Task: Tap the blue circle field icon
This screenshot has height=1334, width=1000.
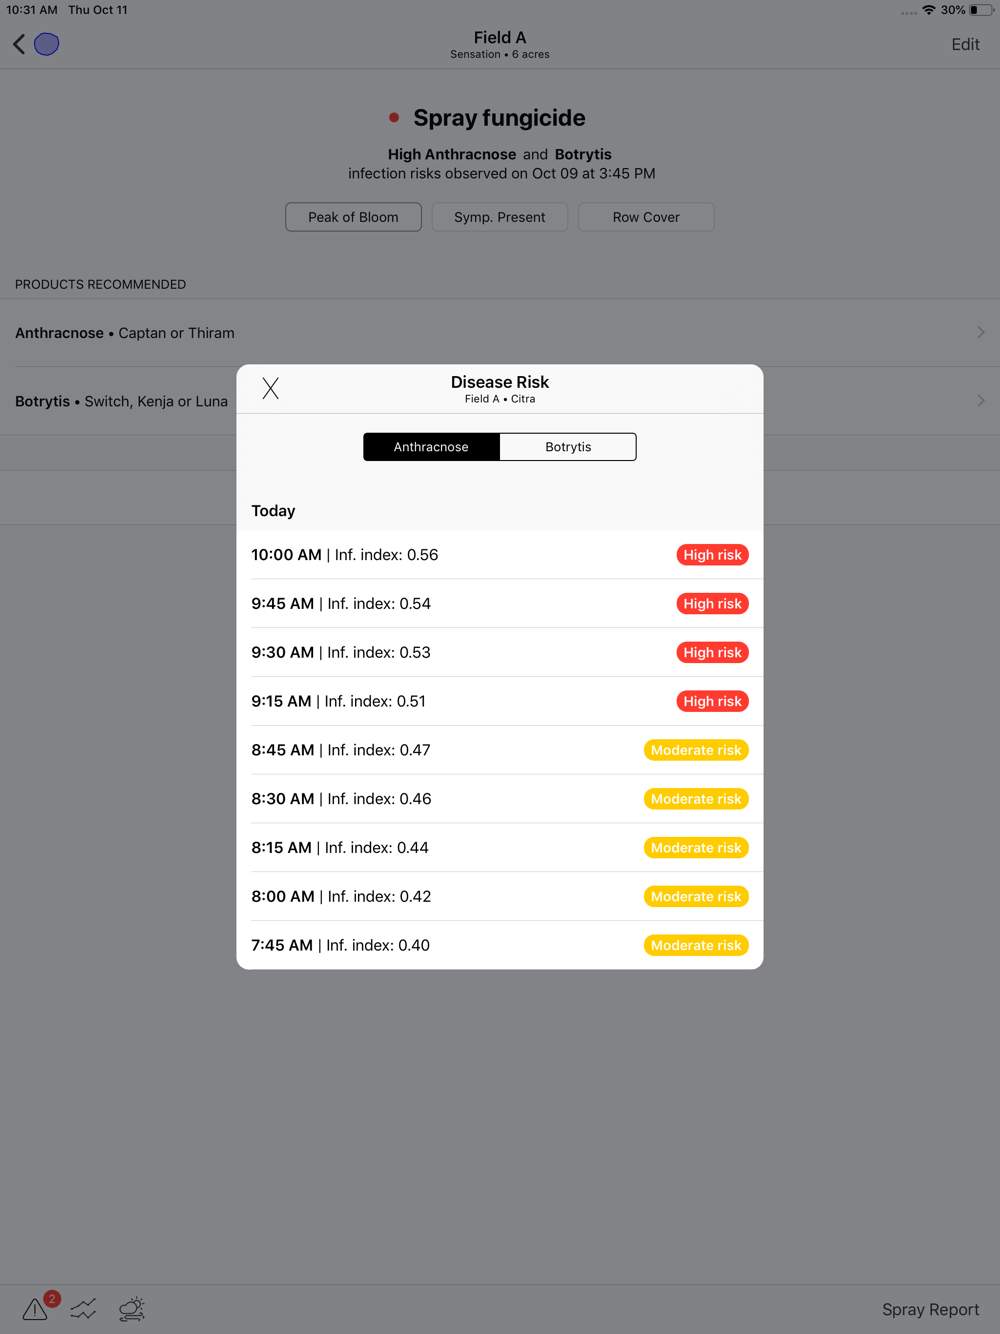Action: pyautogui.click(x=46, y=44)
